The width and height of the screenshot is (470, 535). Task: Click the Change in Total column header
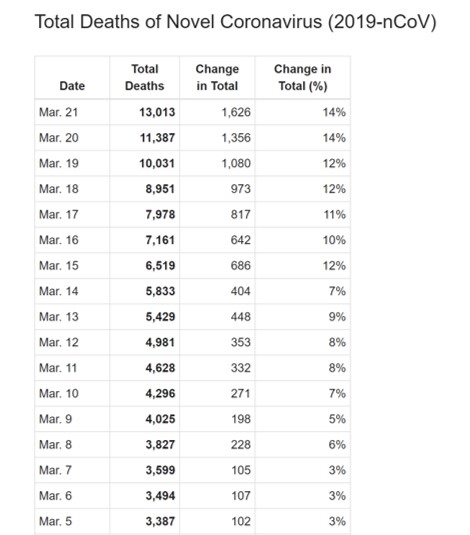217,77
